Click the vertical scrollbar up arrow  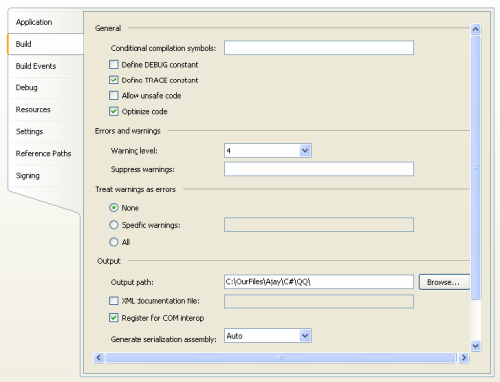(x=476, y=29)
